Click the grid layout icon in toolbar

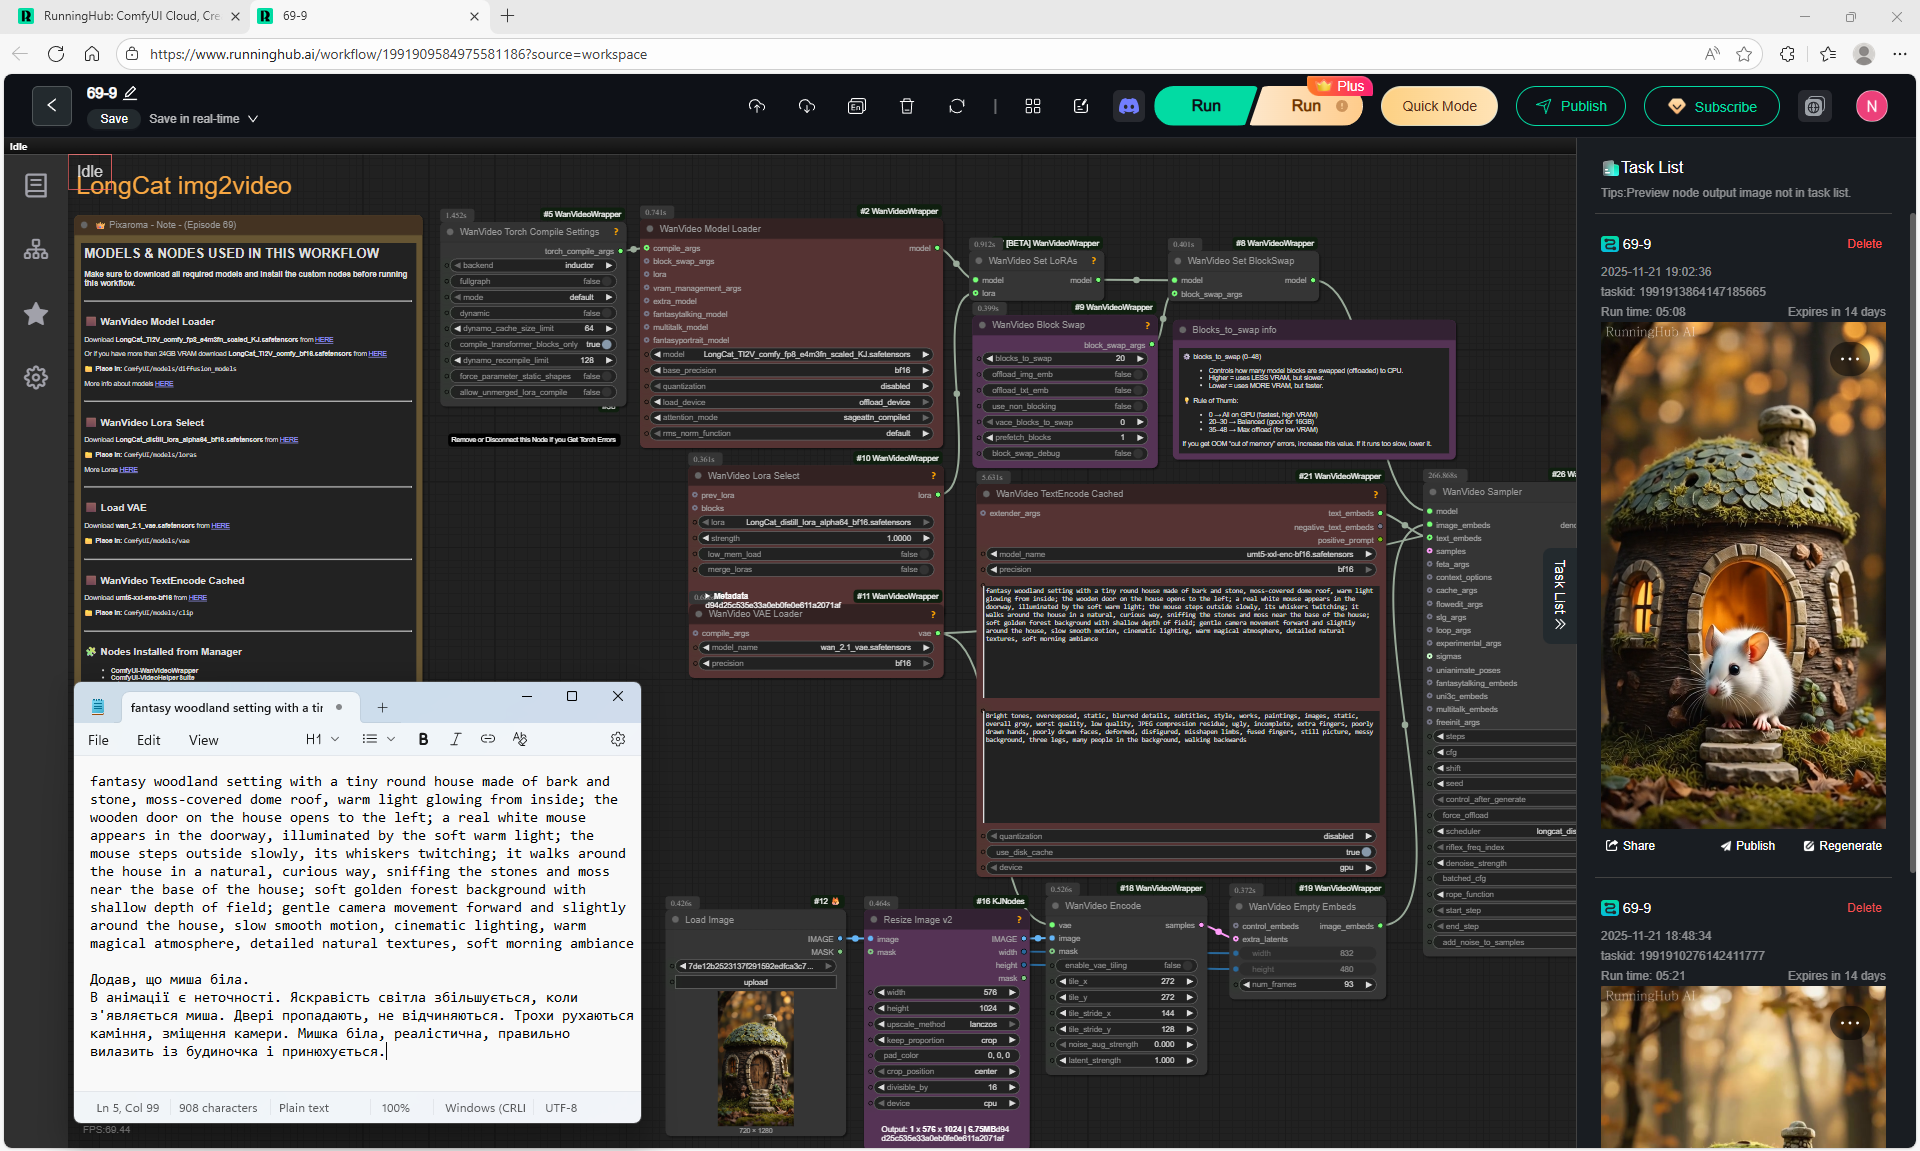point(1033,106)
